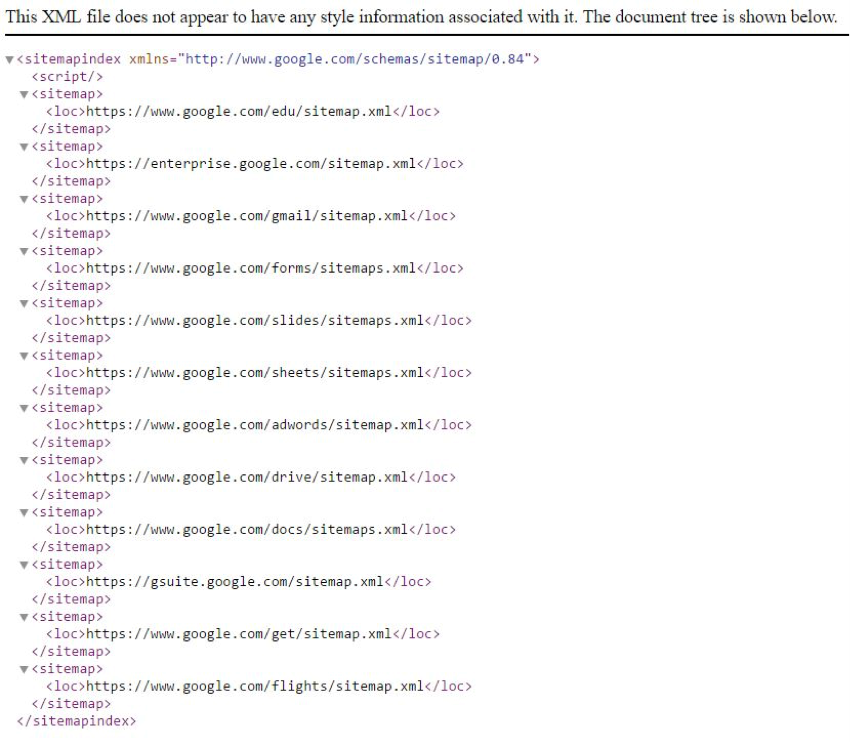
Task: Collapse the sitemap node containing drive/sitemap.xml
Action: [24, 460]
